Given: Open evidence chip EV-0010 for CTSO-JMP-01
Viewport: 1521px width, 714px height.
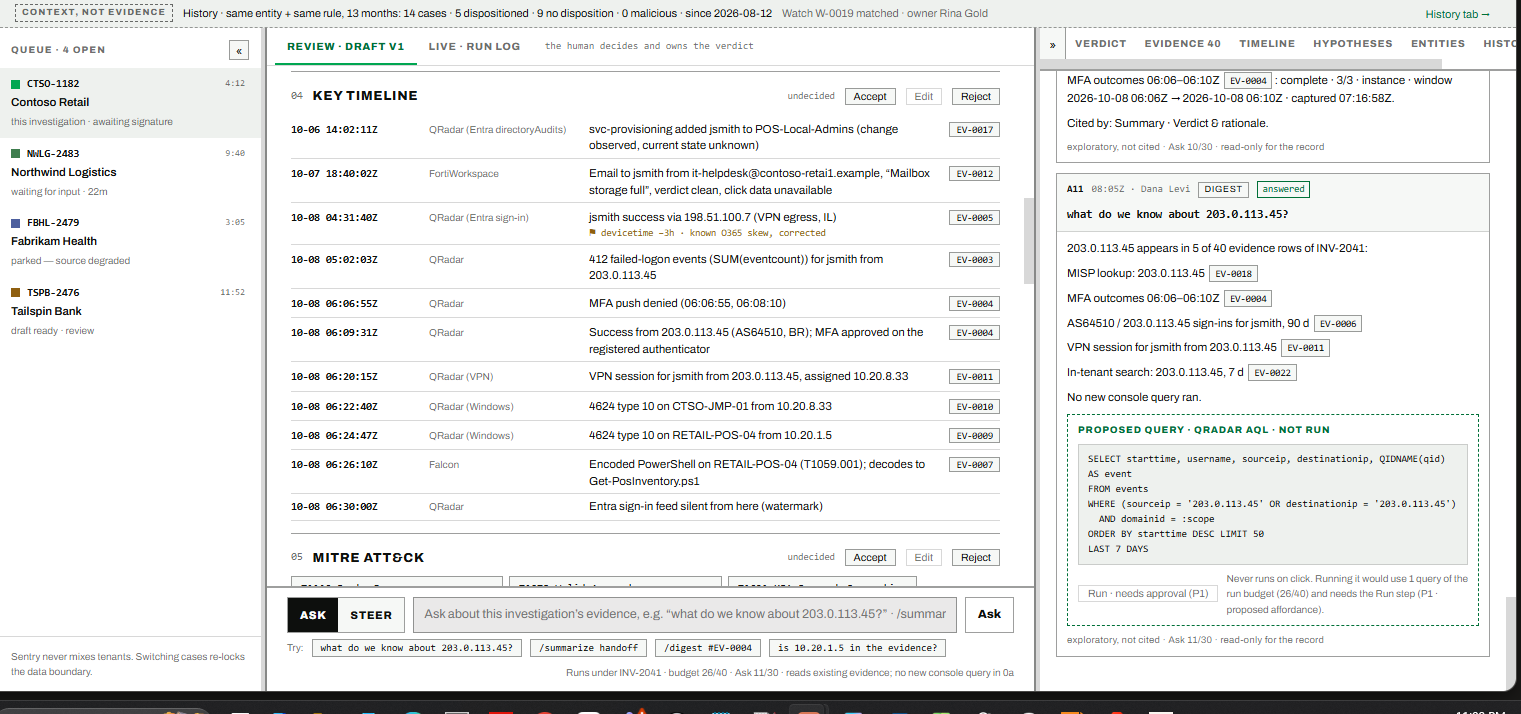Looking at the screenshot, I should tap(974, 407).
